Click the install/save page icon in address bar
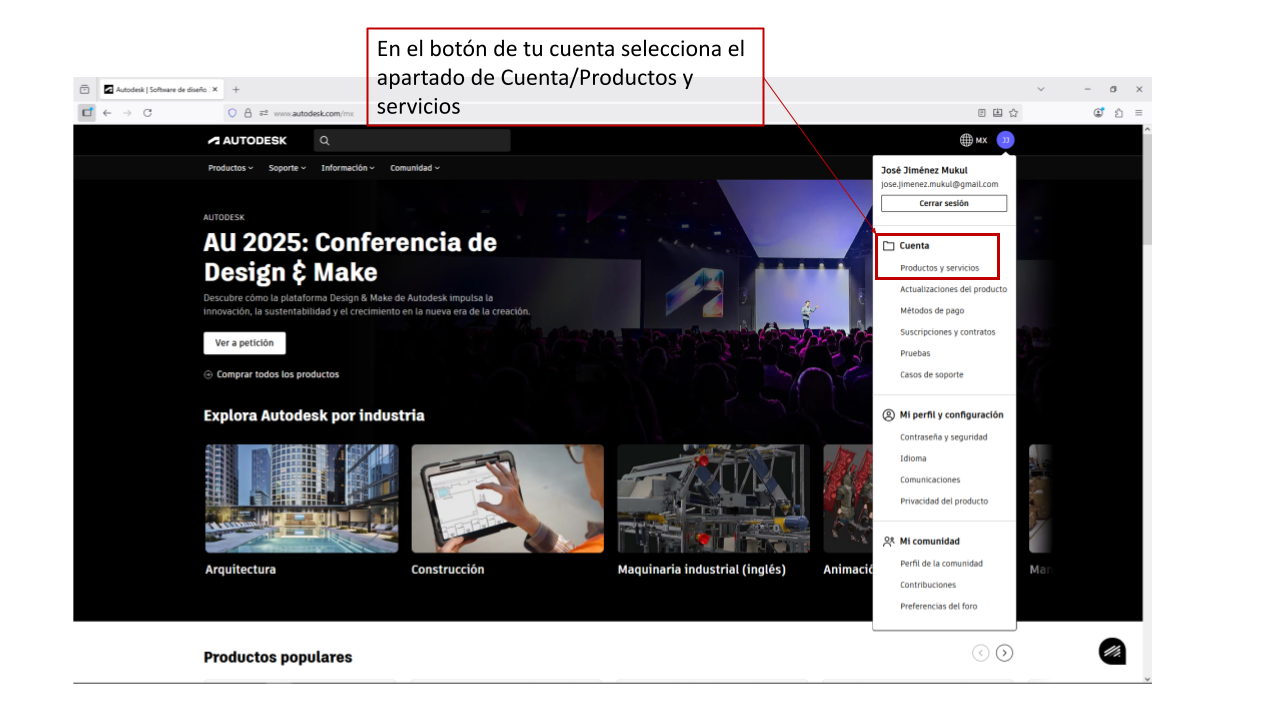The image size is (1280, 720). pyautogui.click(x=998, y=113)
